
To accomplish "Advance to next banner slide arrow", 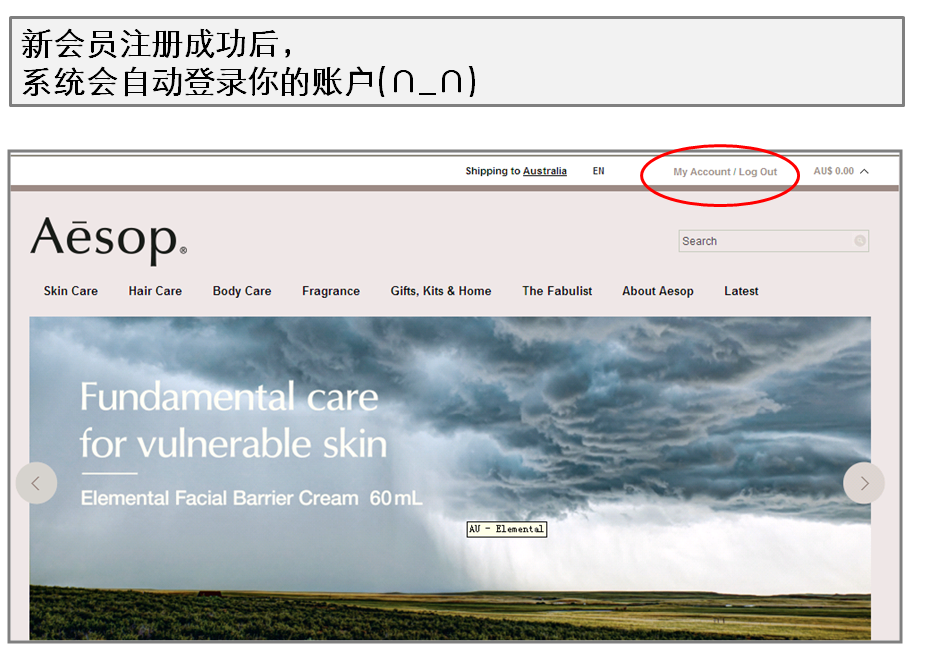I will tap(864, 483).
